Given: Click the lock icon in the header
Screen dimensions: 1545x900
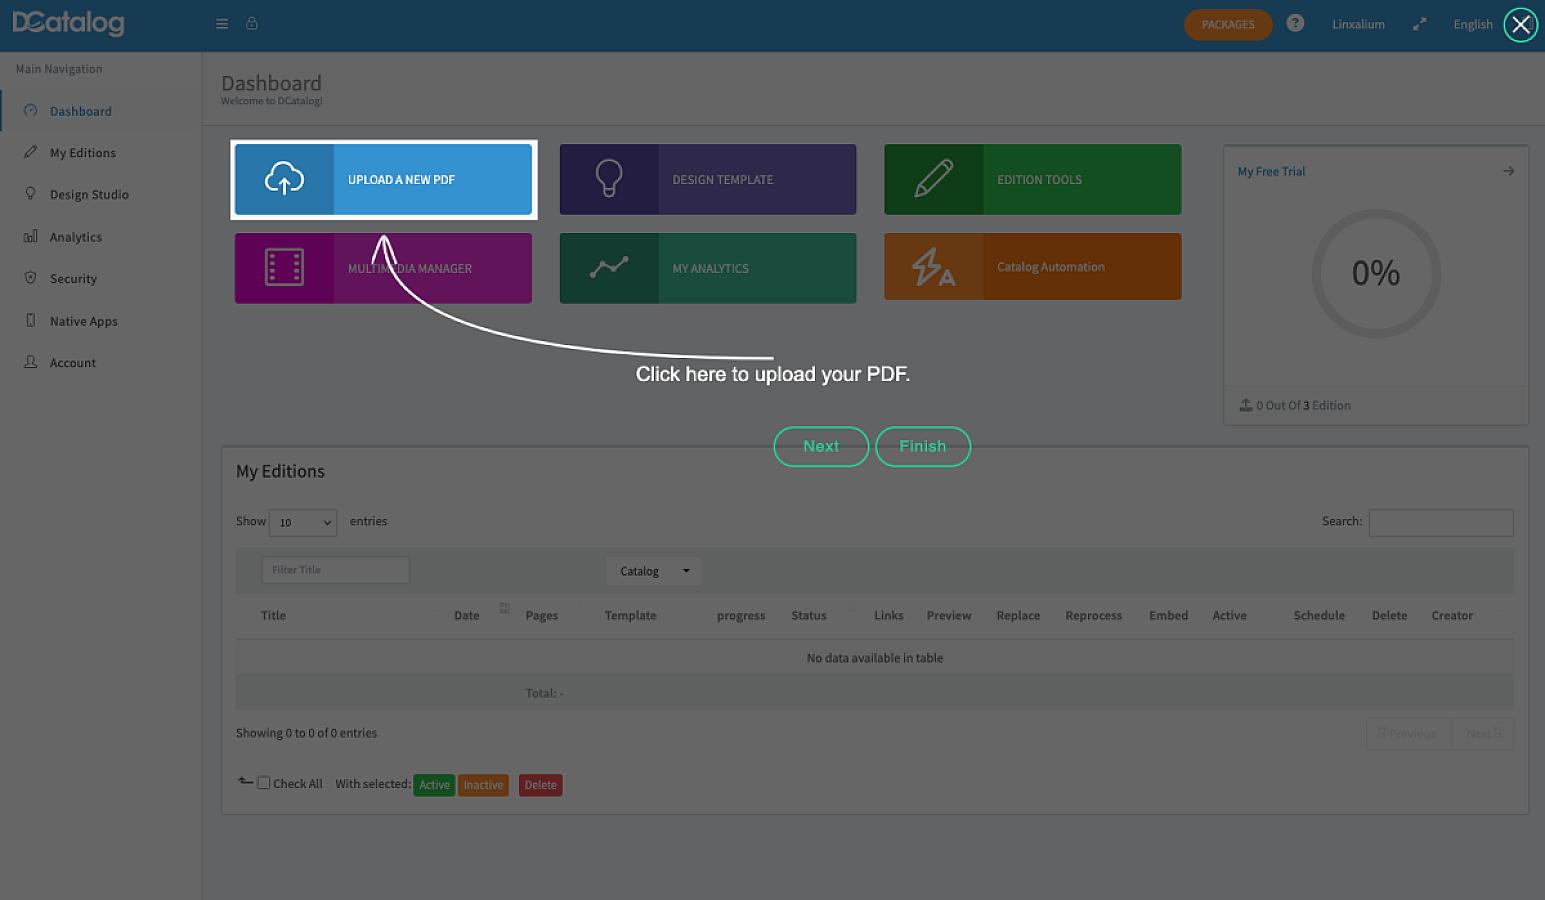Looking at the screenshot, I should 252,23.
